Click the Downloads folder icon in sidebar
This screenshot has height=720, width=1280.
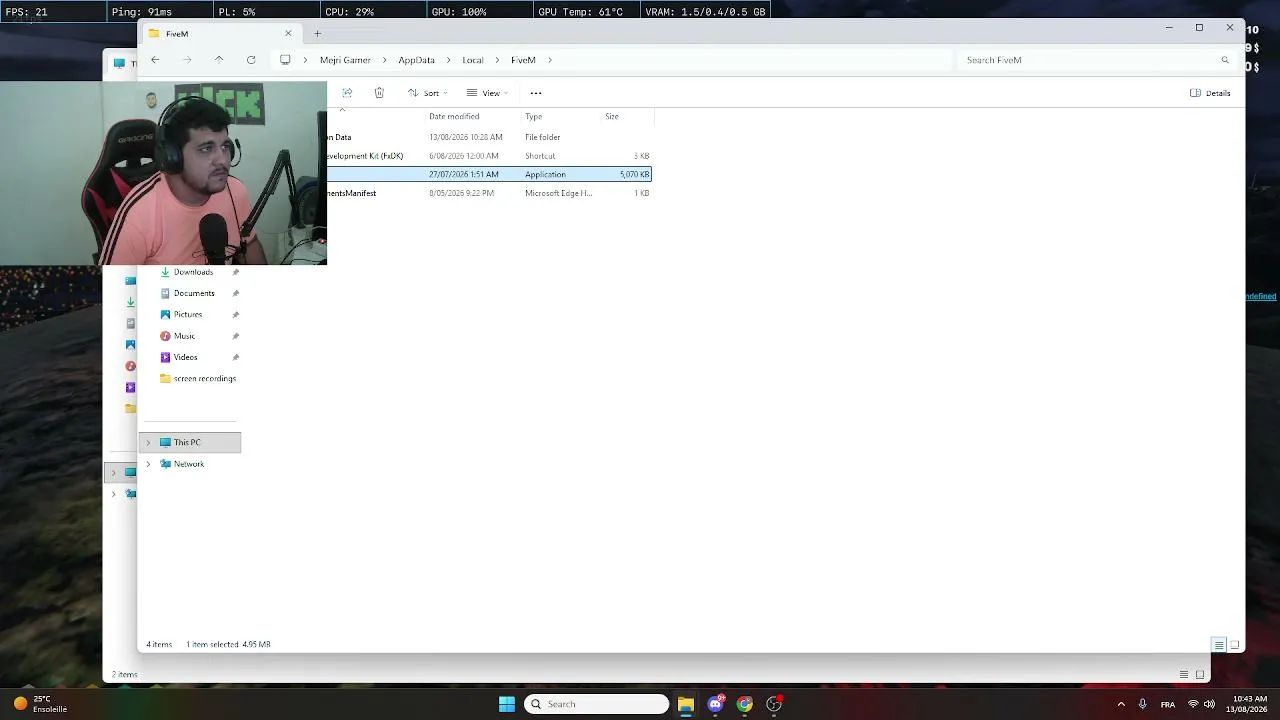165,272
